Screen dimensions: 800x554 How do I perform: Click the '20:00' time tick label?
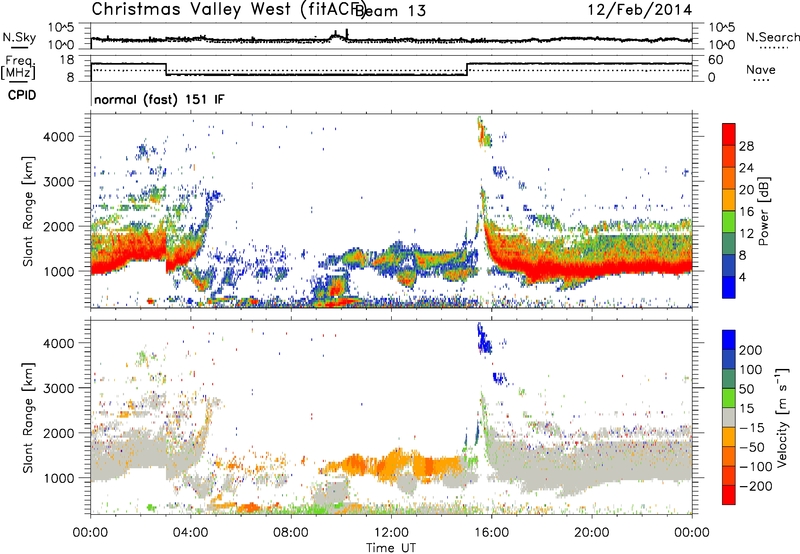pos(591,533)
